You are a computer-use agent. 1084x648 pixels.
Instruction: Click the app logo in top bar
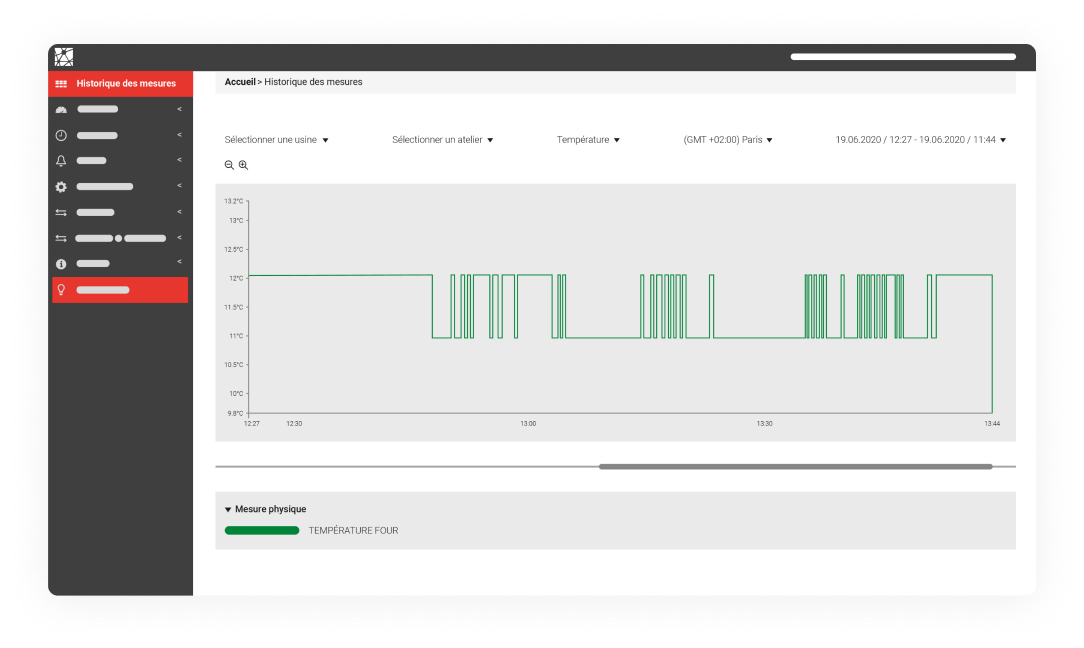point(64,57)
